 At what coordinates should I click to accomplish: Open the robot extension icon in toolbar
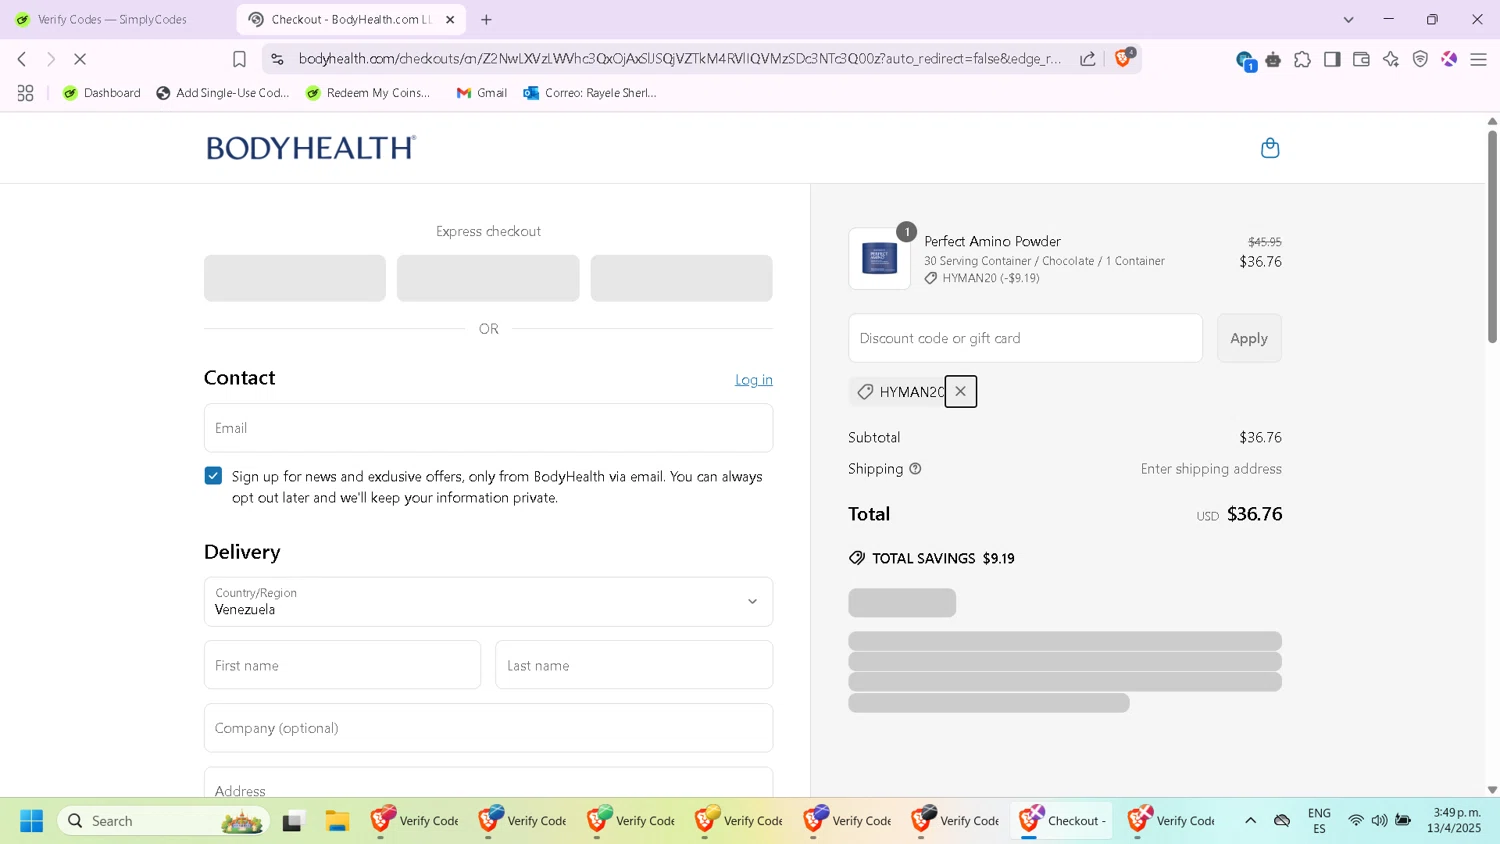coord(1273,60)
